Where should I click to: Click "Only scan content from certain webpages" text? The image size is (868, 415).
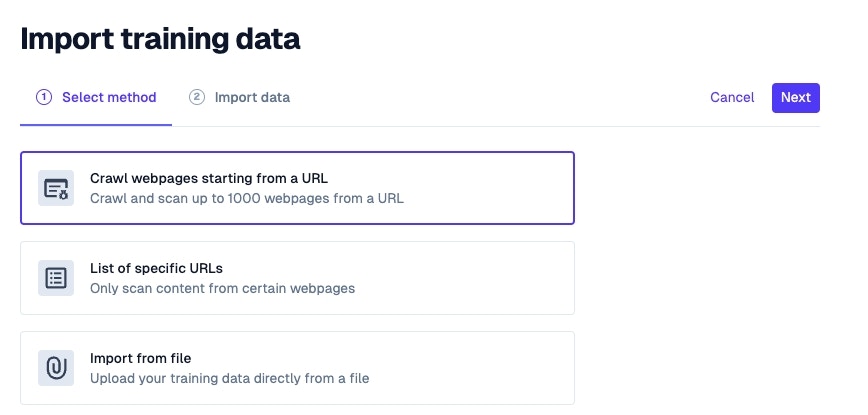tap(222, 288)
